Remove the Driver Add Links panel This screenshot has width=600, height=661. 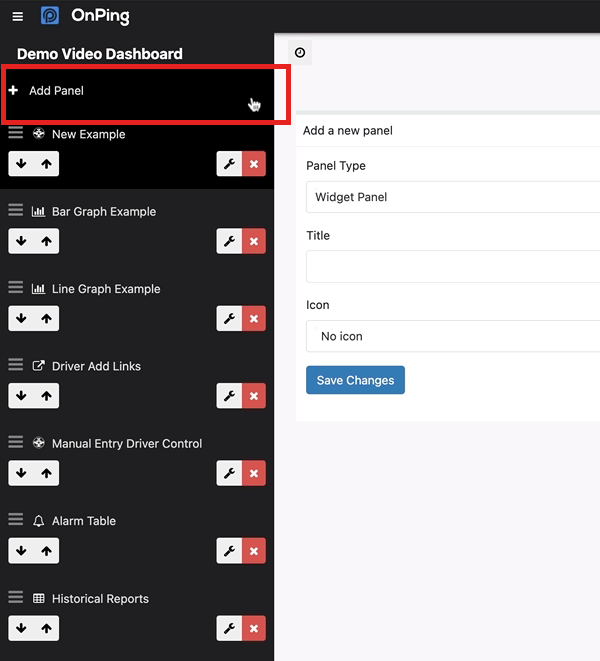254,396
